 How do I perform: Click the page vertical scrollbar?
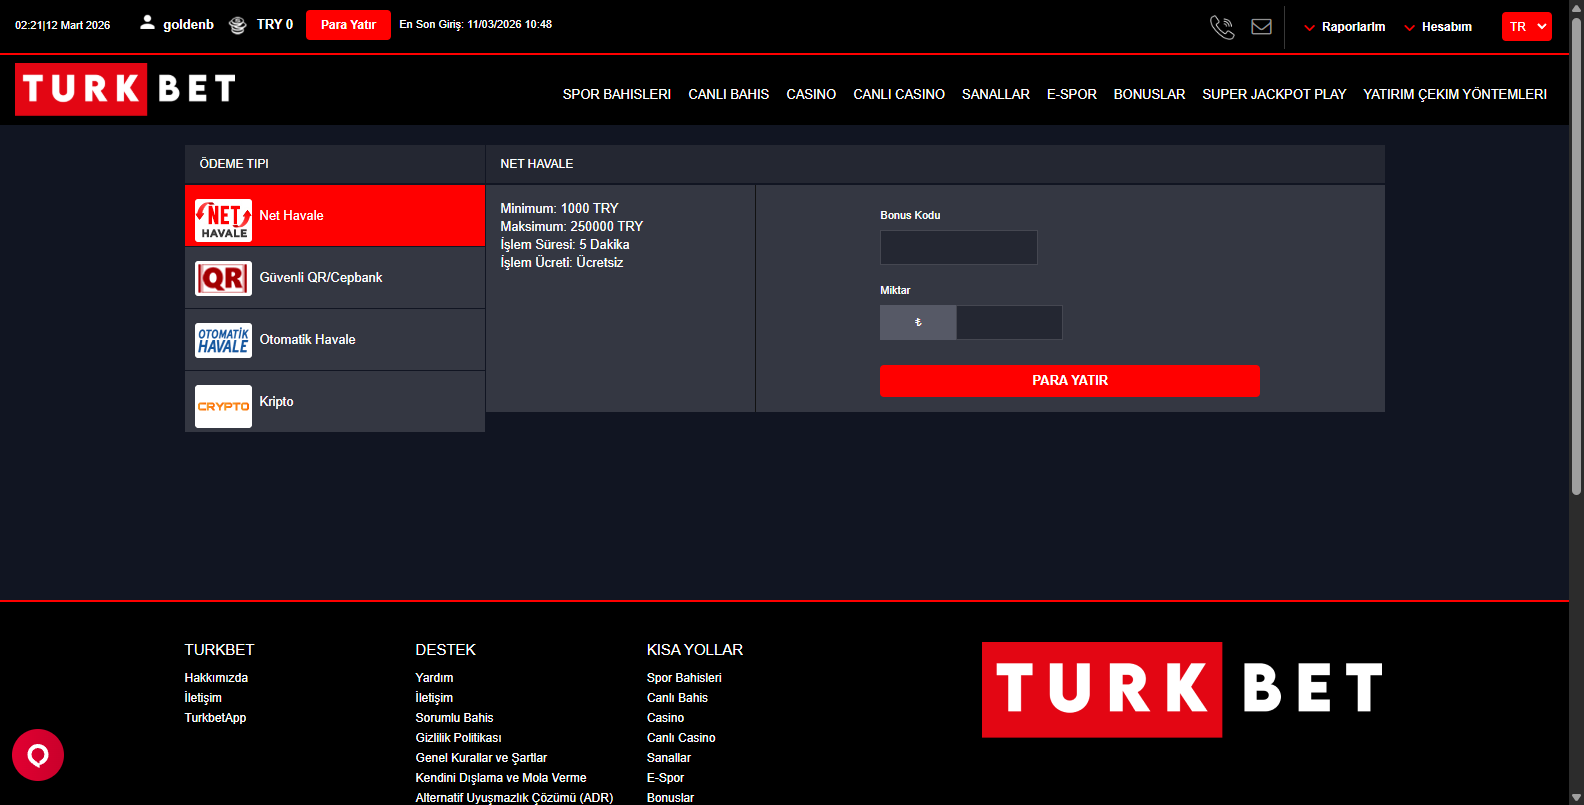1576,258
